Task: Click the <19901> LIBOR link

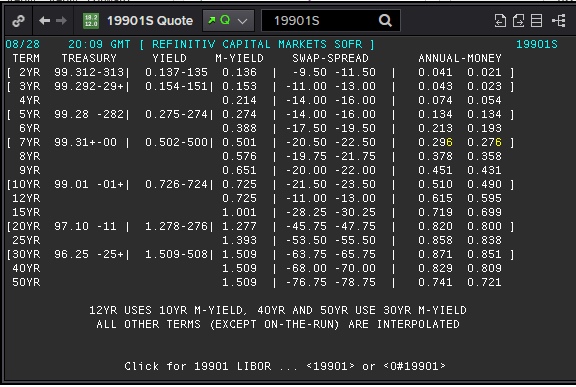Action: (x=330, y=366)
